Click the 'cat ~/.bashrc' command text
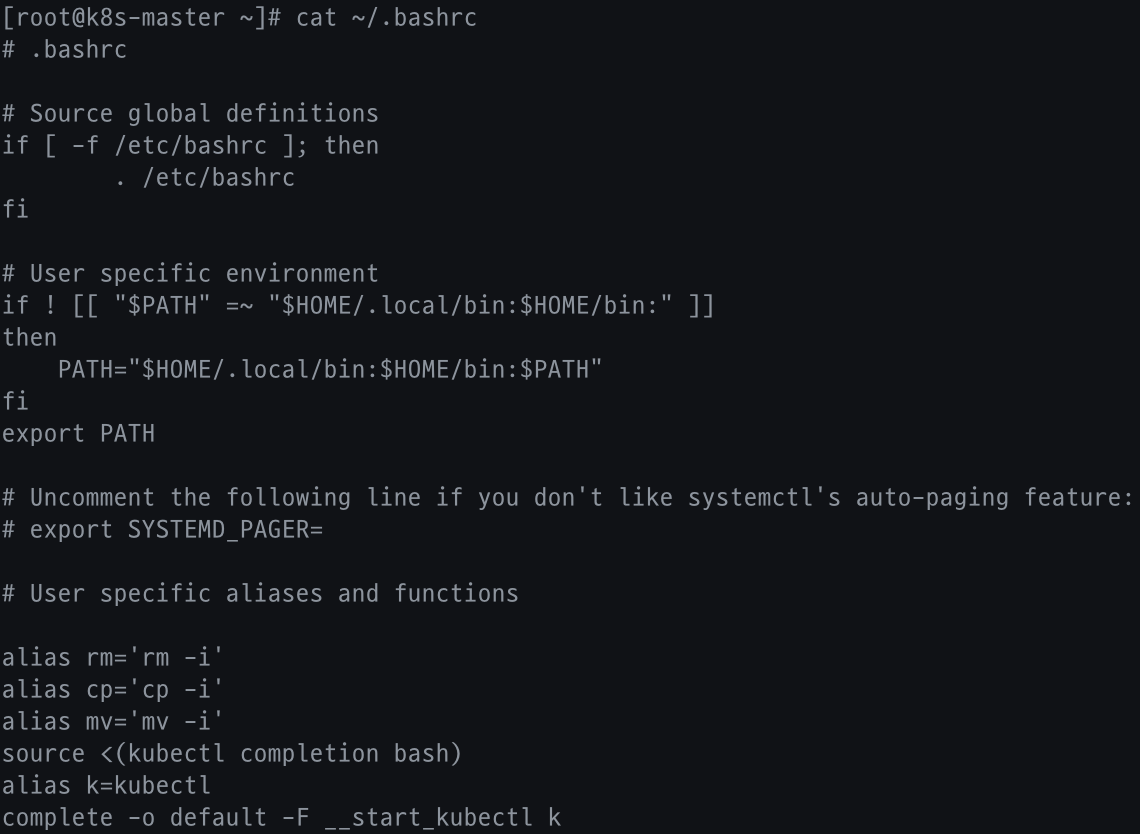 tap(386, 18)
